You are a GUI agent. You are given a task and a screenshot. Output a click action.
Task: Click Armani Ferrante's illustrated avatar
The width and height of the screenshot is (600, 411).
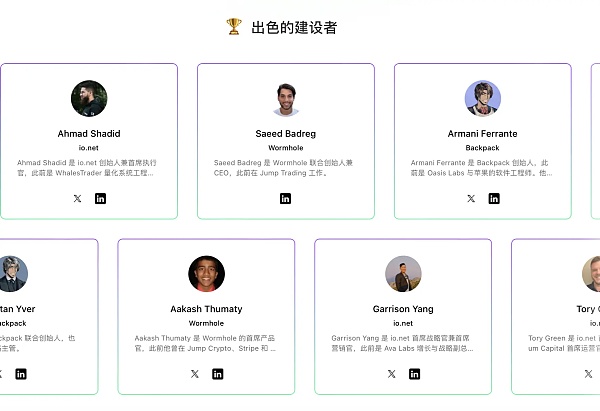pos(483,99)
